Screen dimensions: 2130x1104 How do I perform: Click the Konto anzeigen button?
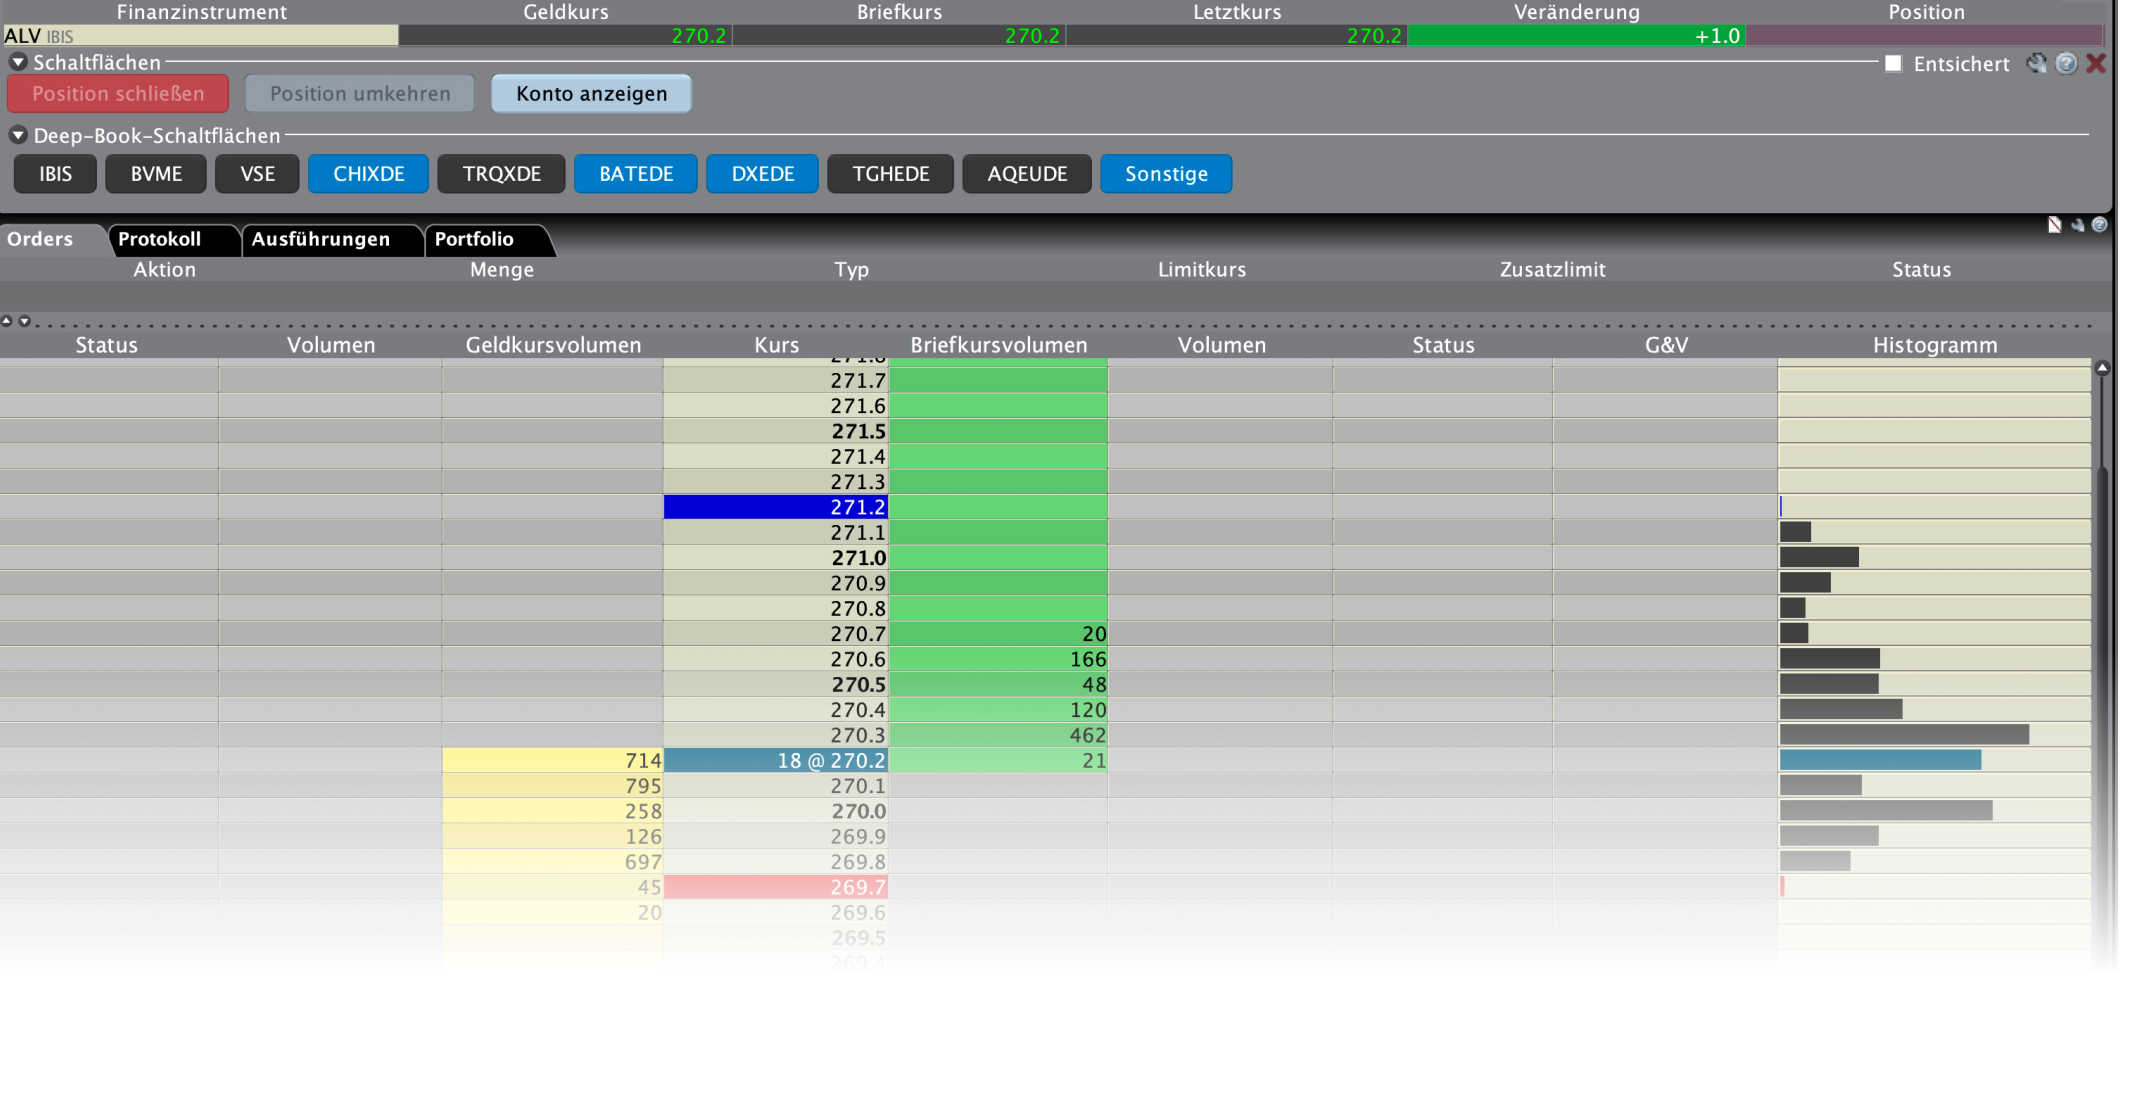point(591,94)
